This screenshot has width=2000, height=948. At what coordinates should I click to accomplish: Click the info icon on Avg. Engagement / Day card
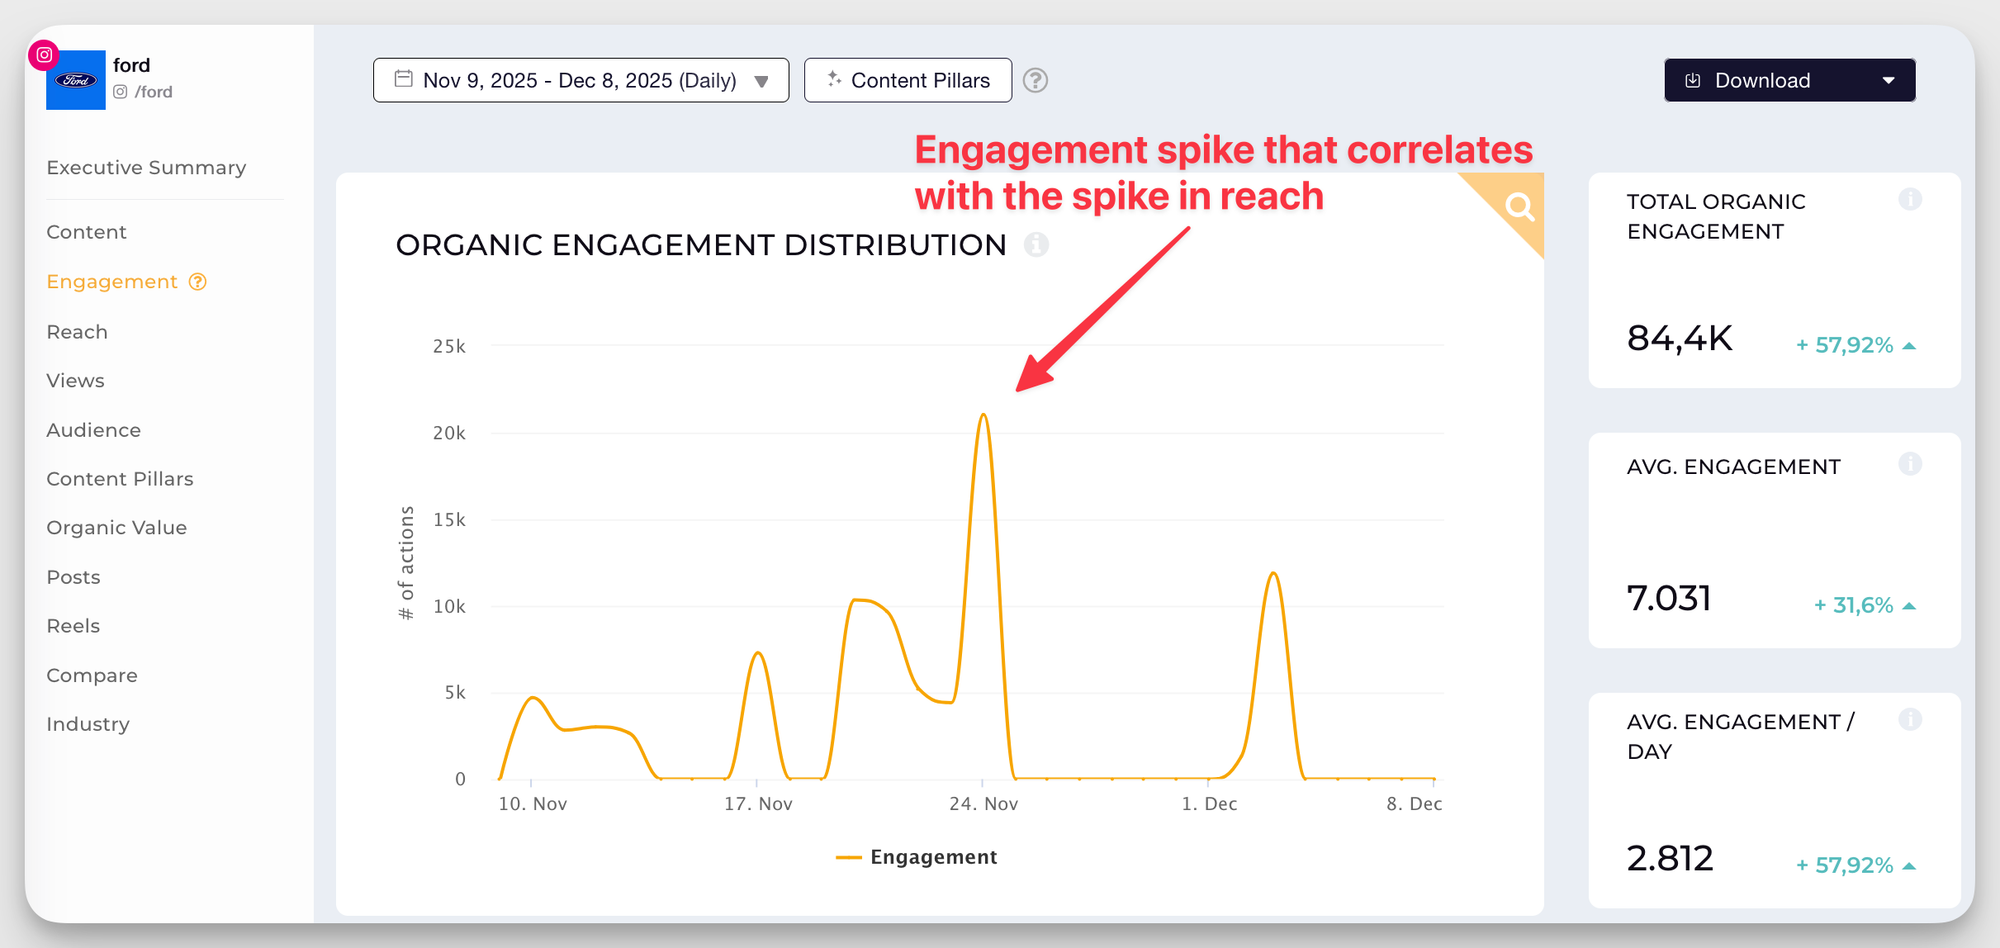pos(1909,720)
